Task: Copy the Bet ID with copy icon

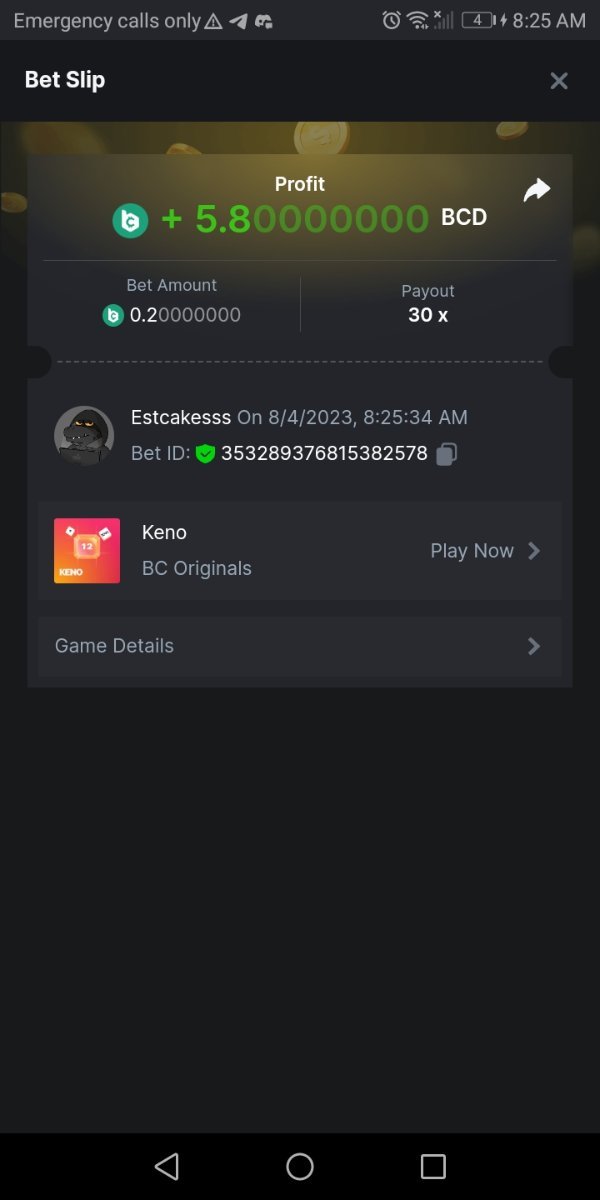Action: coord(447,454)
